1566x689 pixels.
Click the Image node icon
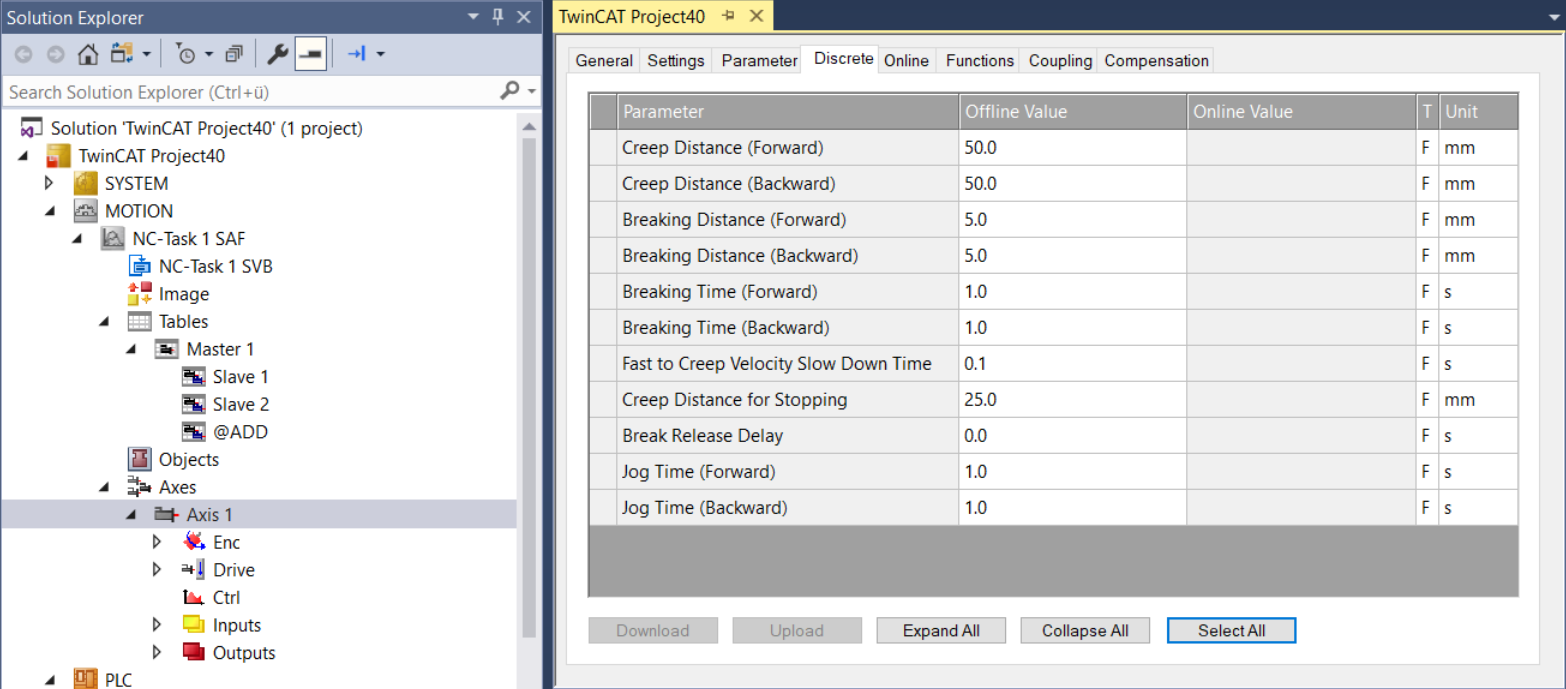point(140,294)
